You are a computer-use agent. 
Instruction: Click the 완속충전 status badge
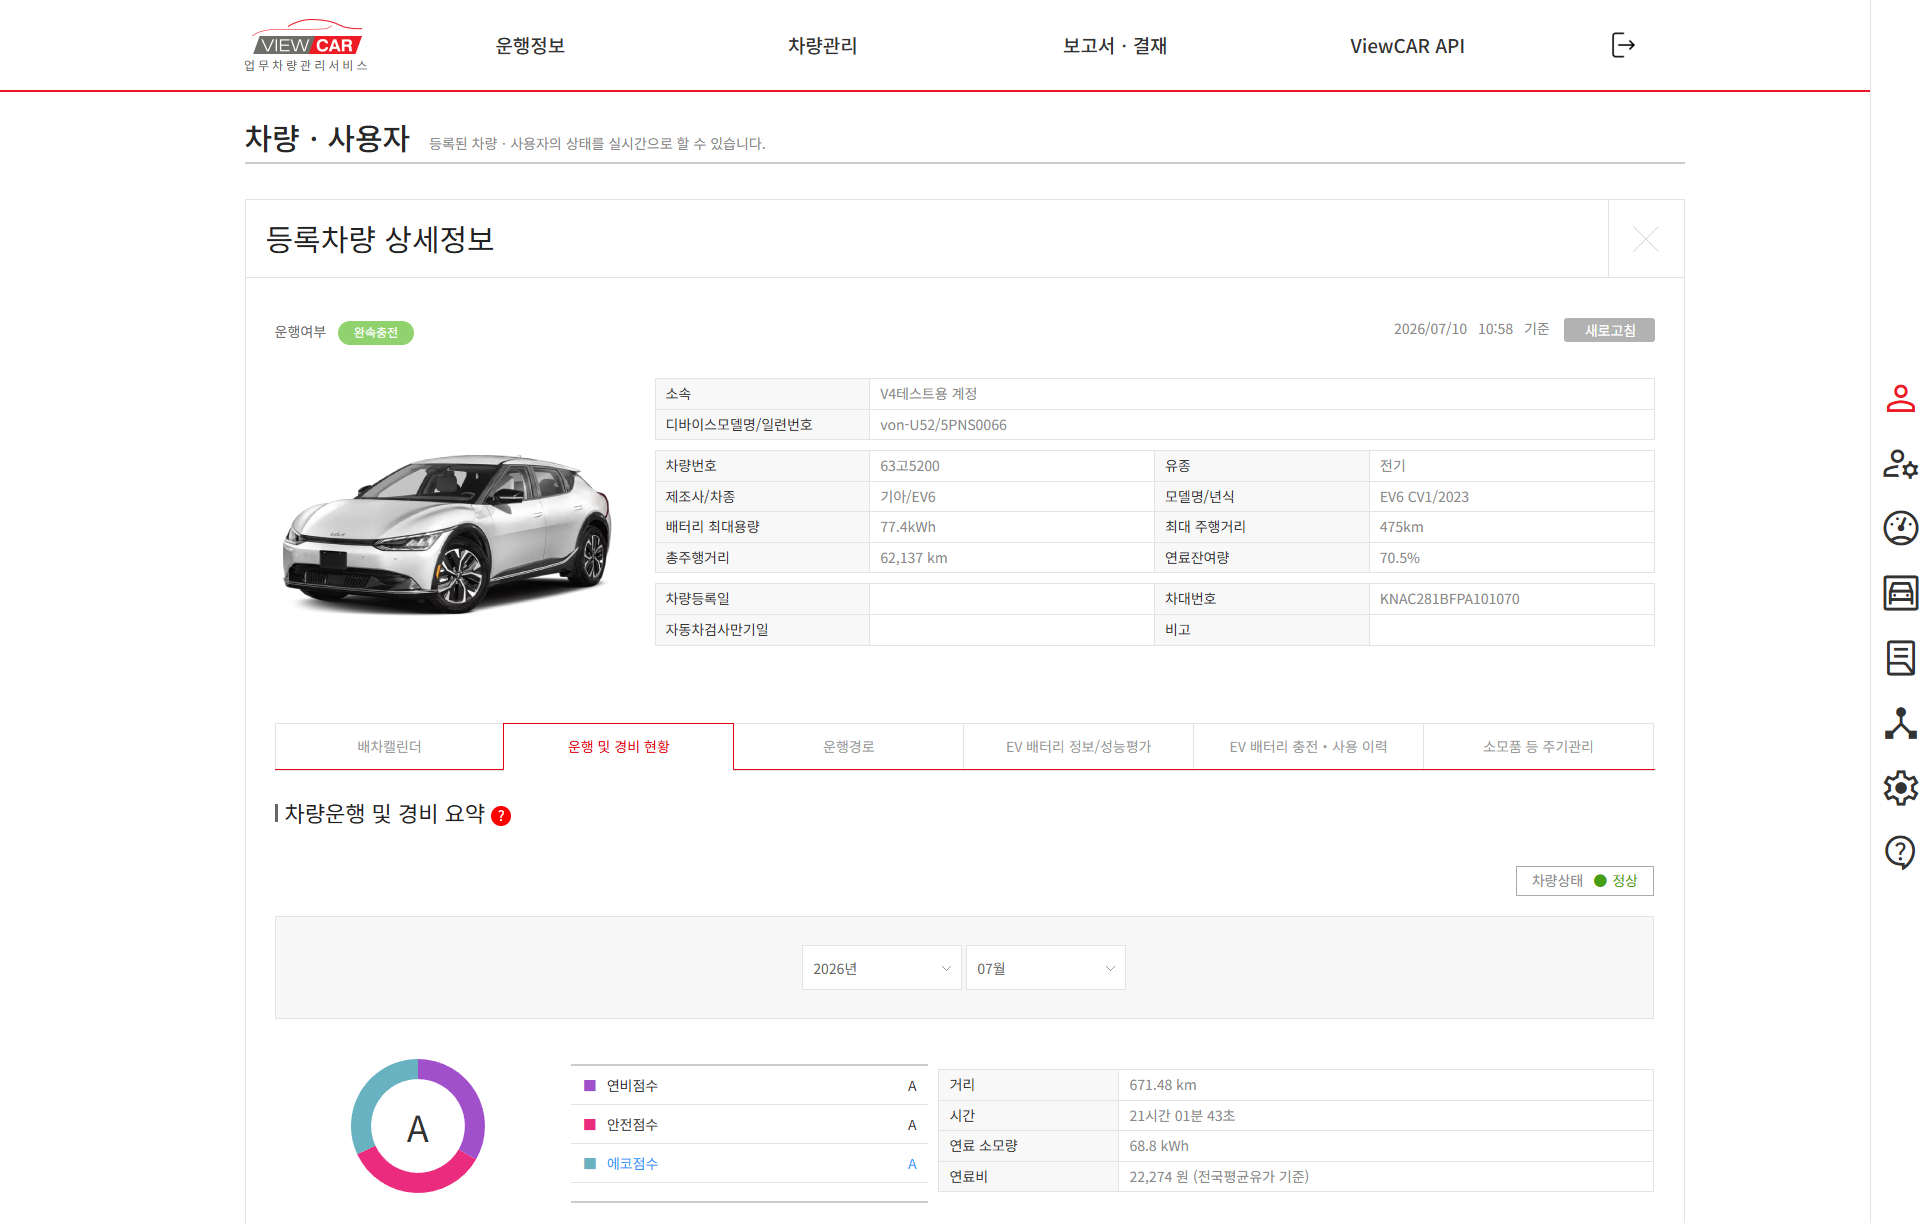click(376, 332)
